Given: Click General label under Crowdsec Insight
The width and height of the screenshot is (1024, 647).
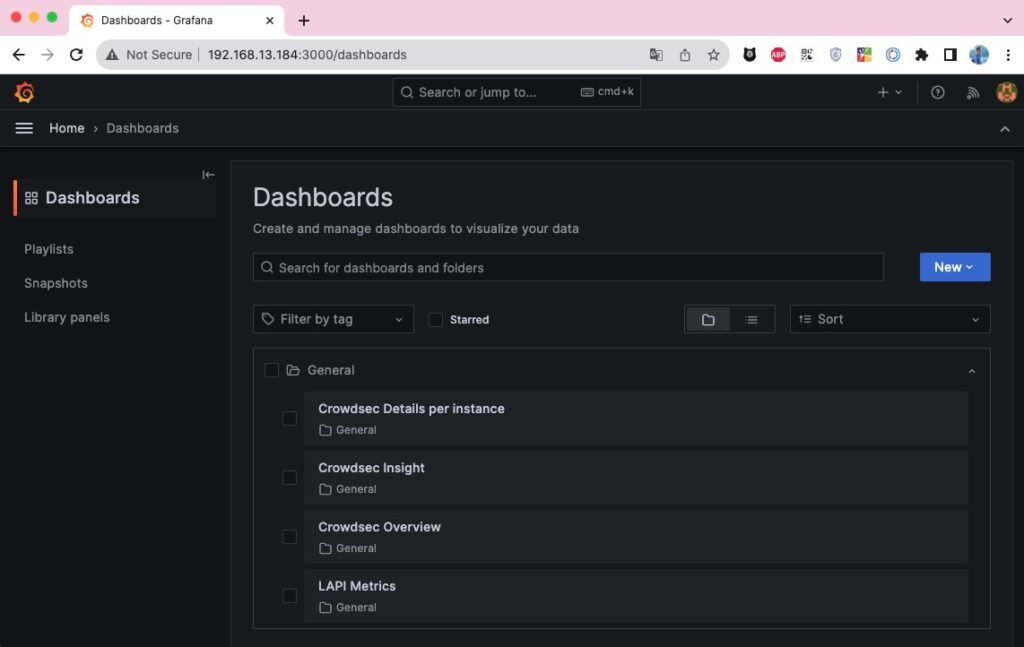Looking at the screenshot, I should pos(356,489).
